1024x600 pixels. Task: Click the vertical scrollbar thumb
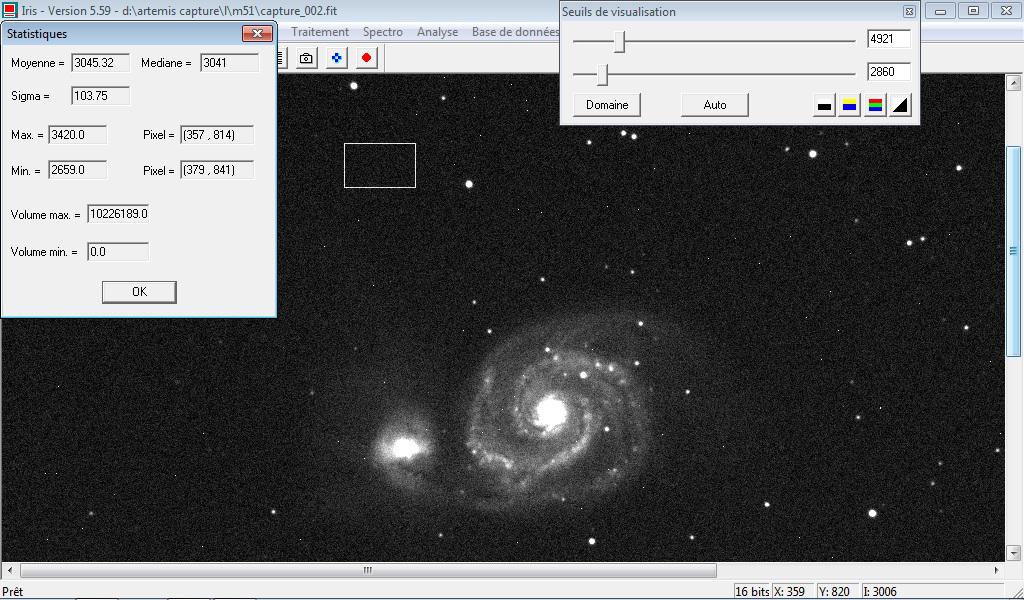pyautogui.click(x=1014, y=251)
